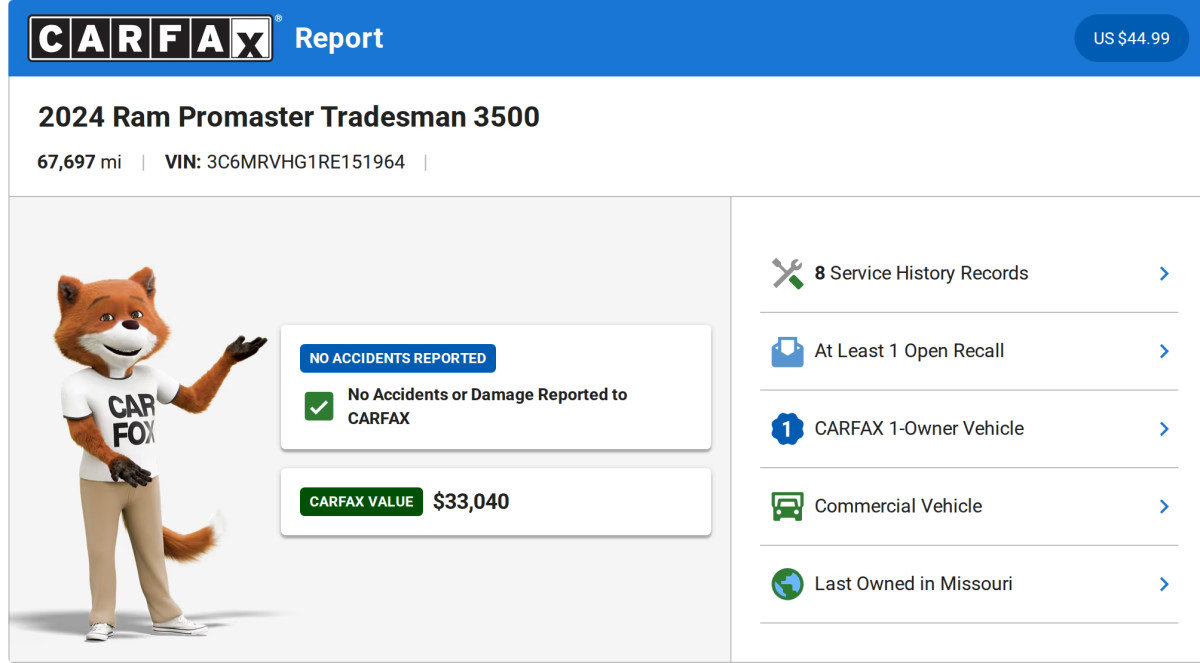Open Commercial Vehicle details via its chevron

[1164, 506]
